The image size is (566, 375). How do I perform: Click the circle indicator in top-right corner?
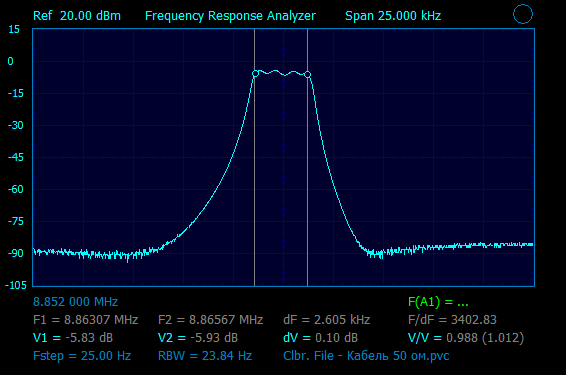tap(523, 14)
